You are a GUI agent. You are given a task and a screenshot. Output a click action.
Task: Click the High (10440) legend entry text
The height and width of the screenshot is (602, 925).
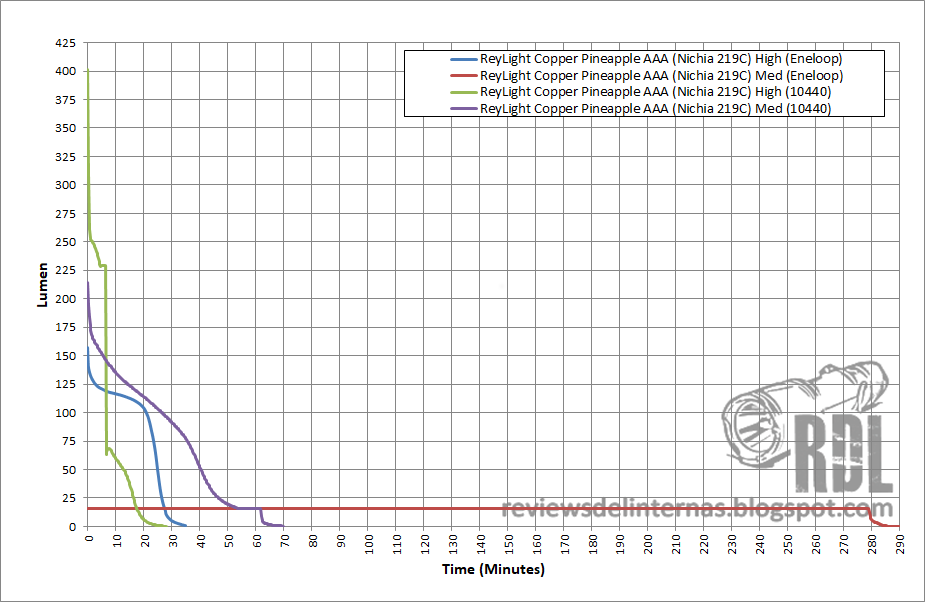tap(655, 92)
